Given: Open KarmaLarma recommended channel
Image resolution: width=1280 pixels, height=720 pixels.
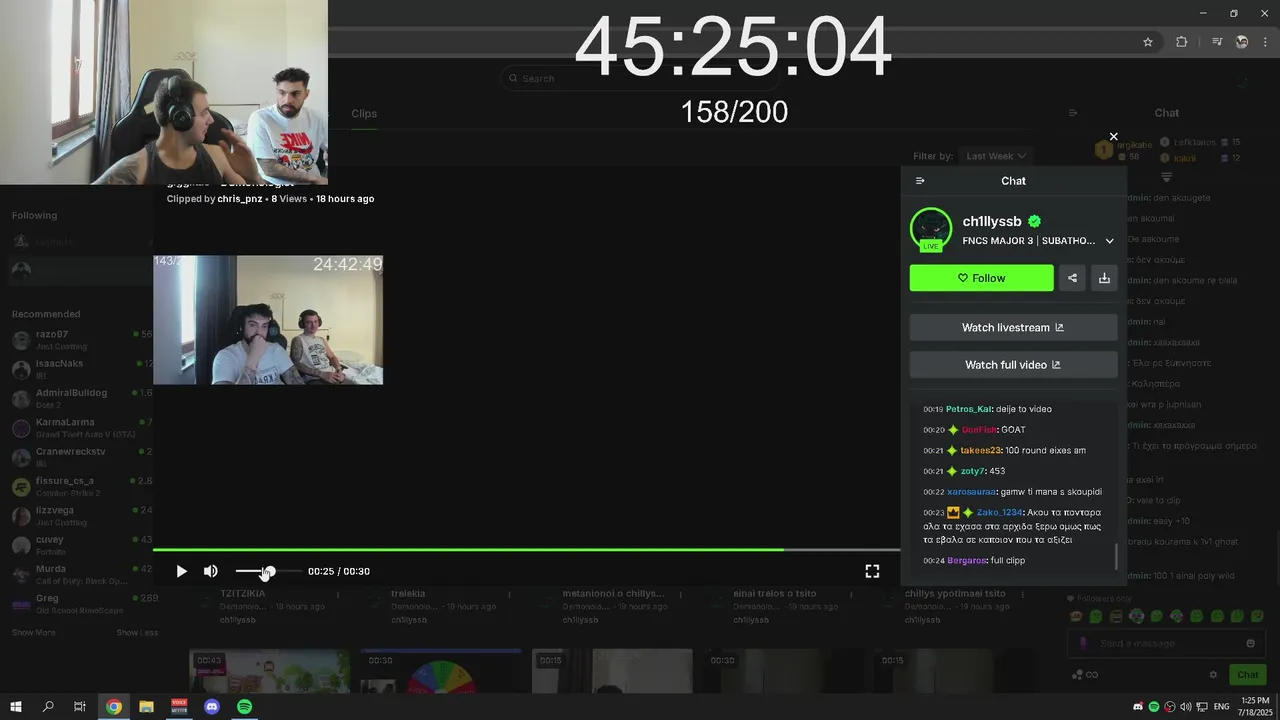Looking at the screenshot, I should [x=80, y=427].
